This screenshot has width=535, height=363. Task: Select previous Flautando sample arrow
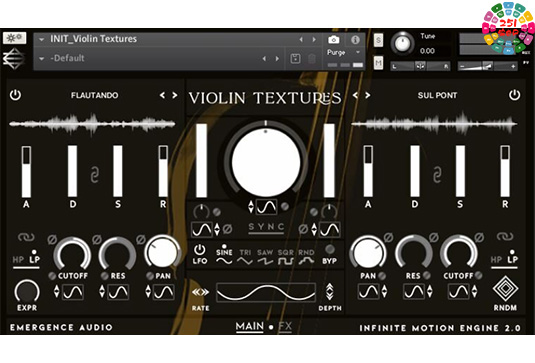pos(162,95)
